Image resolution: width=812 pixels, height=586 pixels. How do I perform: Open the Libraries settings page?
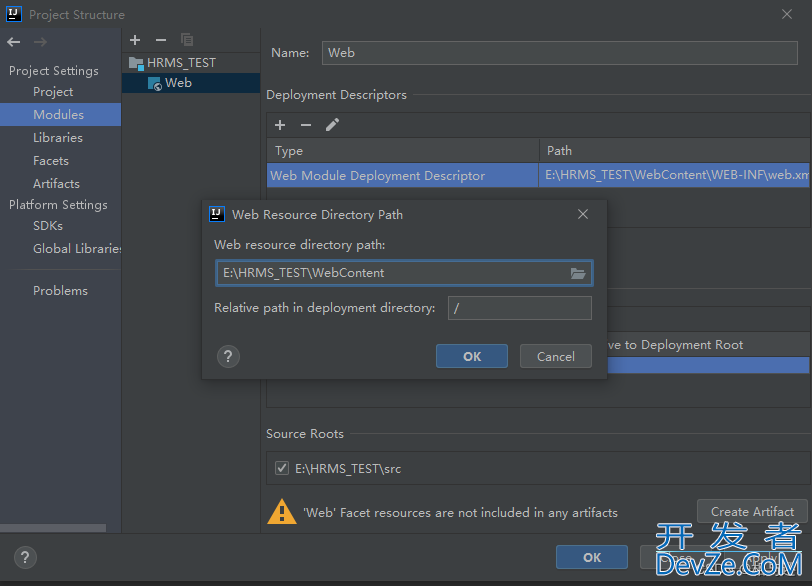click(58, 138)
